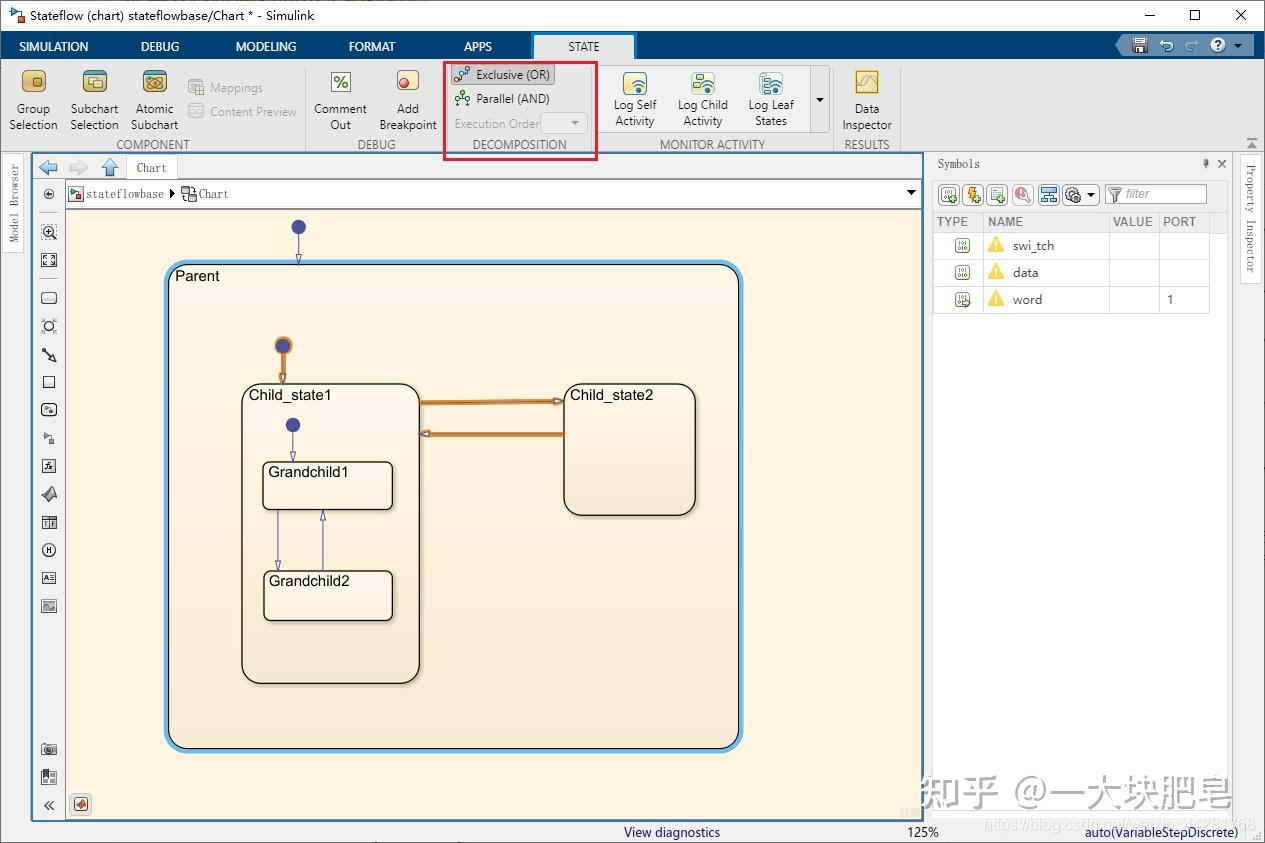Open the Data Inspector
This screenshot has width=1265, height=843.
click(866, 101)
